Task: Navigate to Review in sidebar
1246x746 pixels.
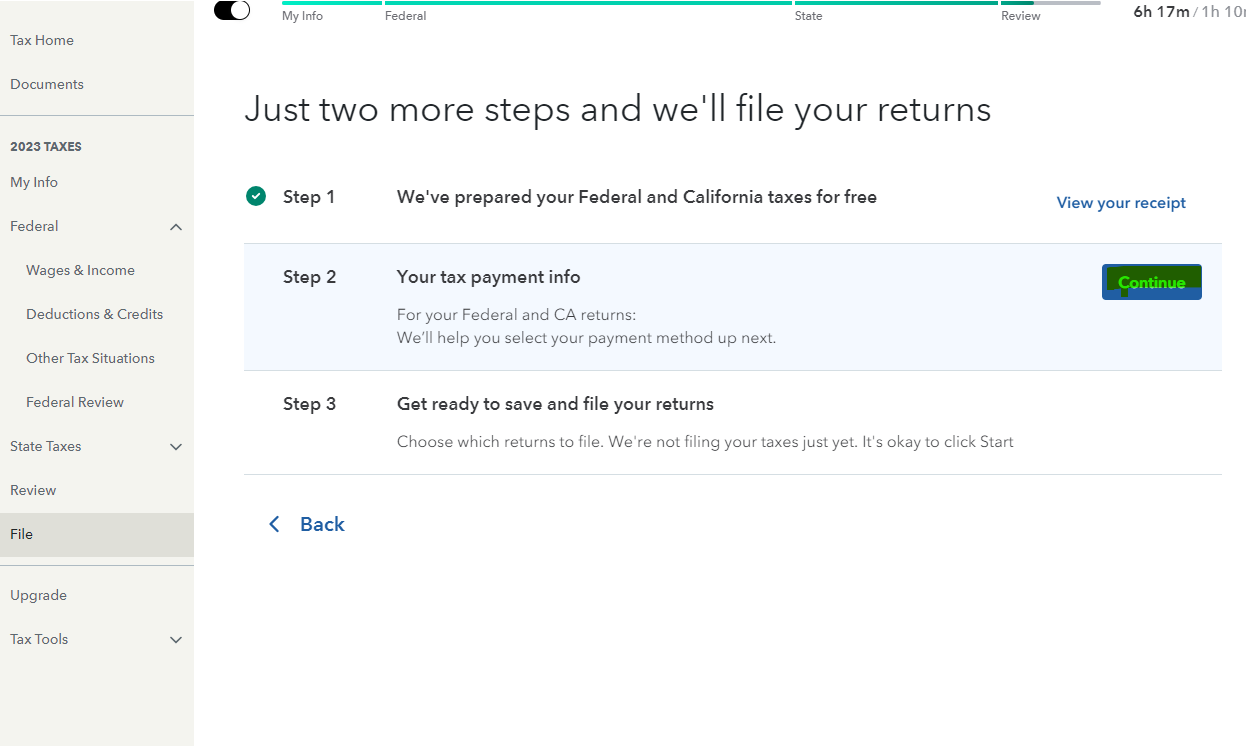Action: (33, 490)
